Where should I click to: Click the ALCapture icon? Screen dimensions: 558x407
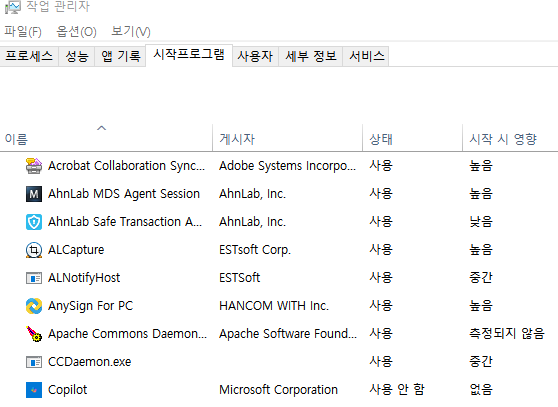(34, 250)
